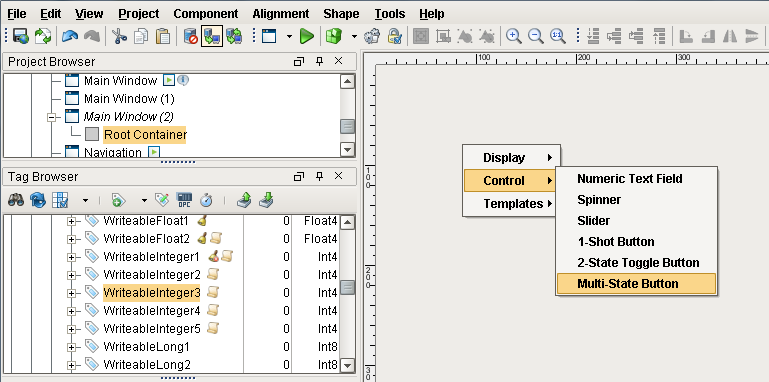
Task: Click the grid checkmark icon in Tag Browser
Action: [x=60, y=200]
